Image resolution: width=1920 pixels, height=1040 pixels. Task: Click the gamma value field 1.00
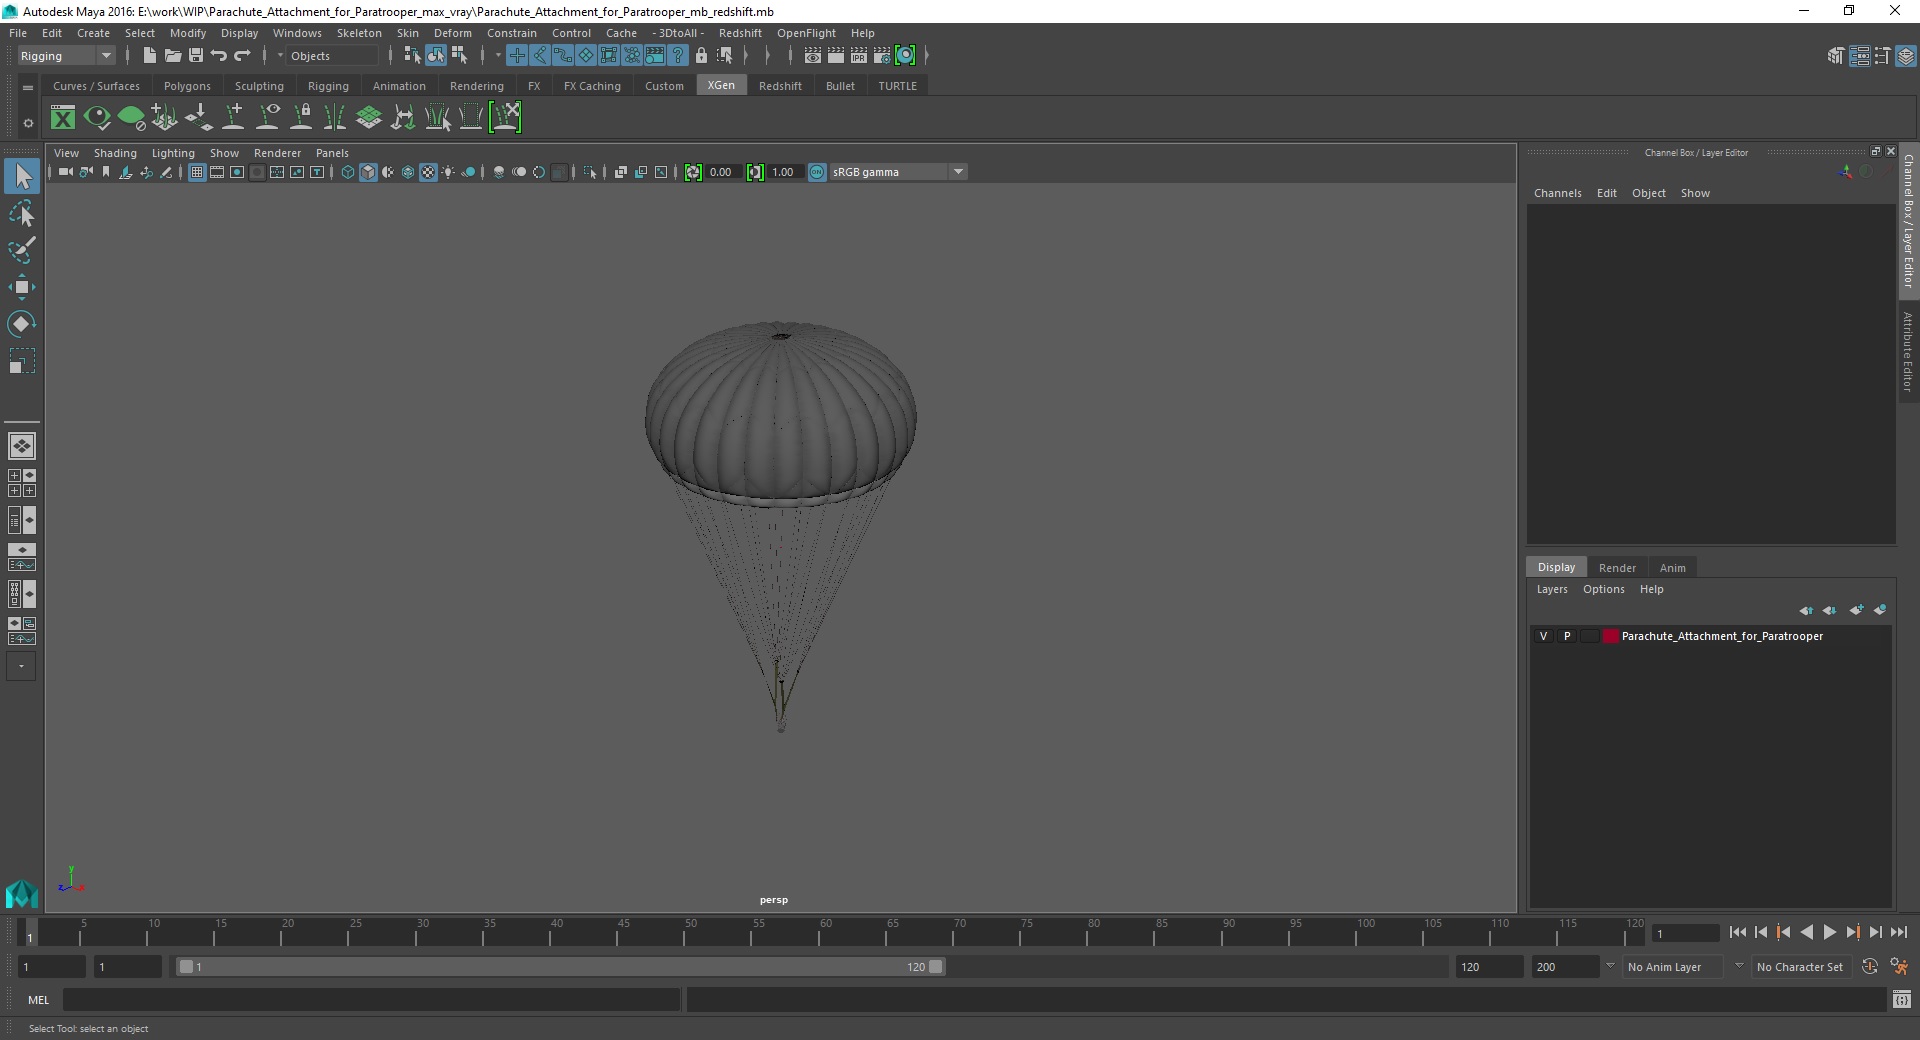783,172
